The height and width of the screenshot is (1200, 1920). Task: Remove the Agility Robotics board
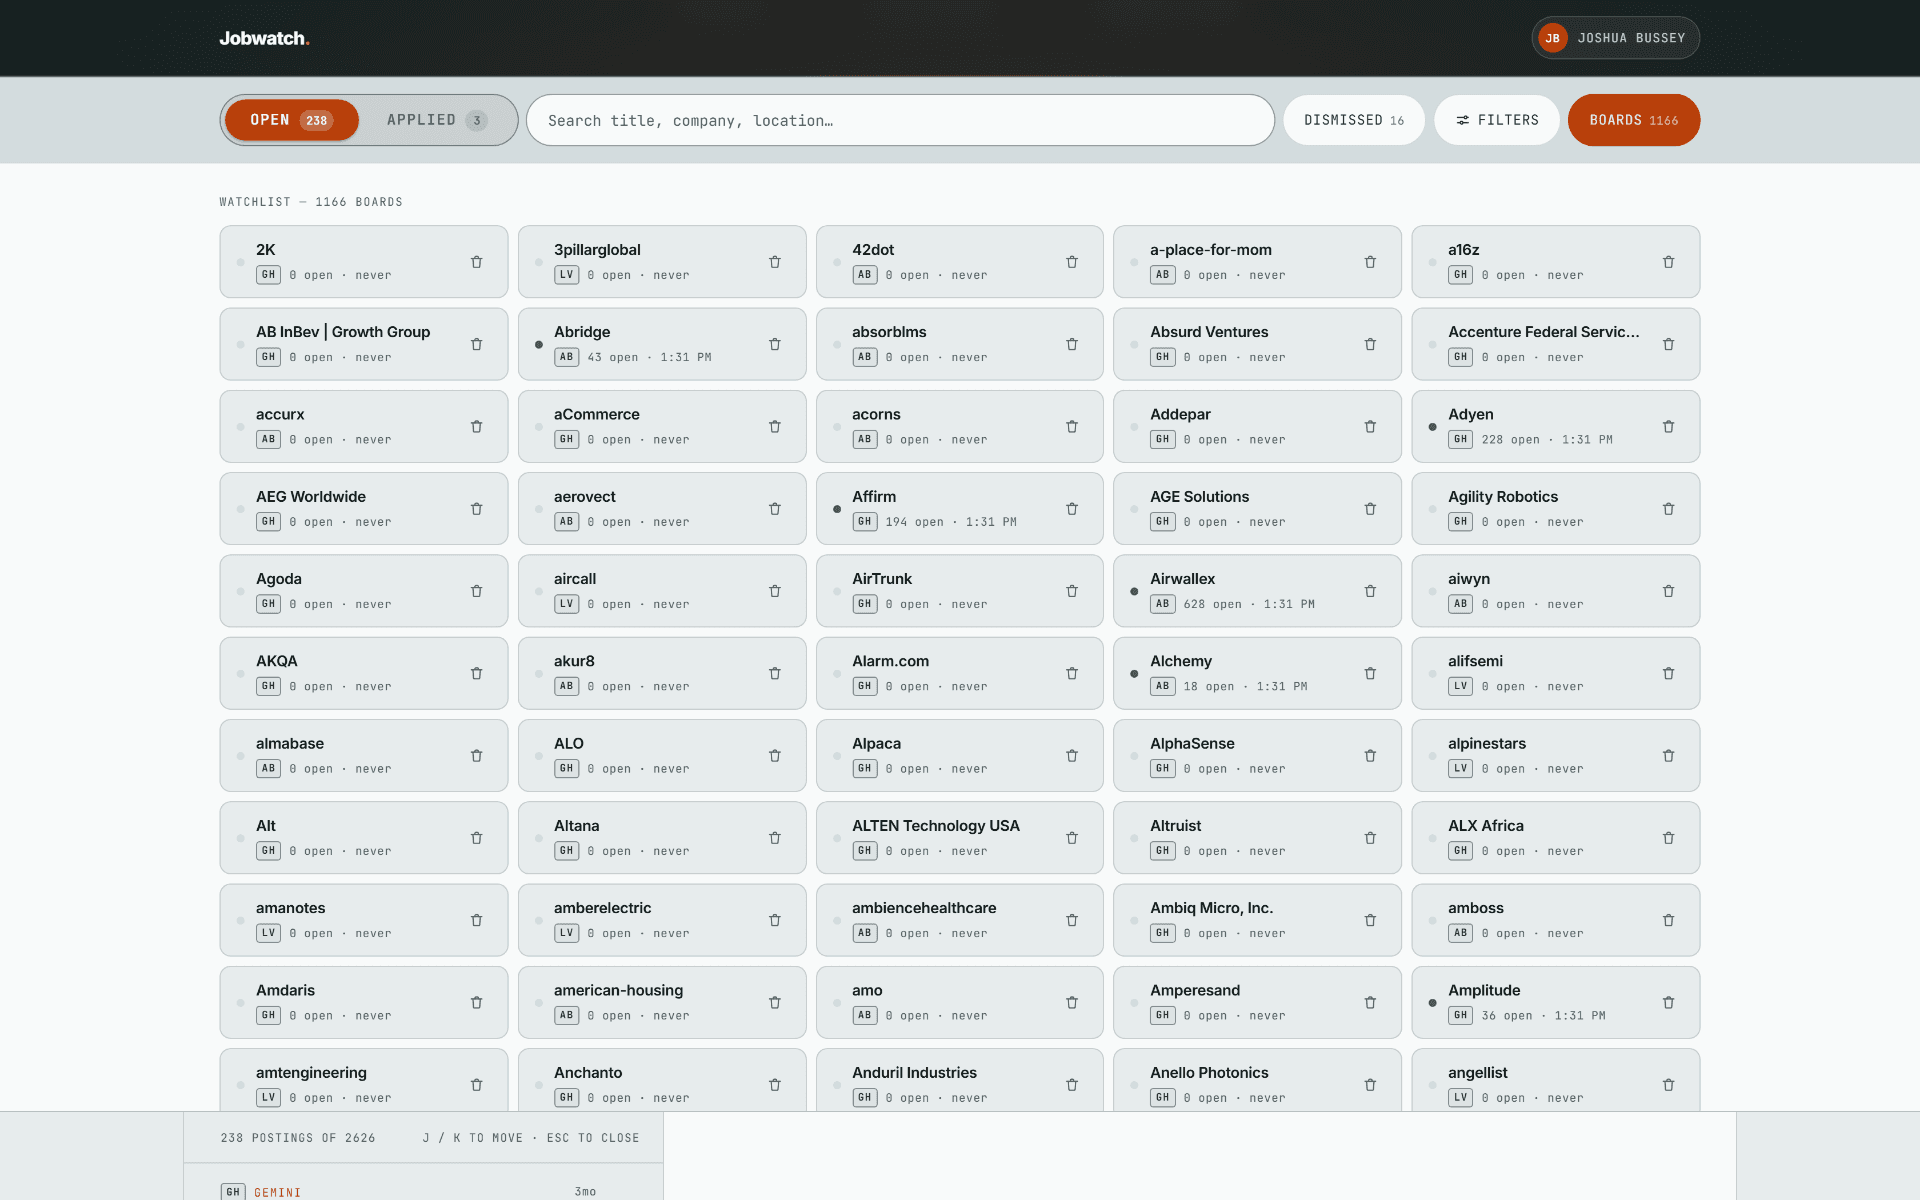click(1668, 509)
